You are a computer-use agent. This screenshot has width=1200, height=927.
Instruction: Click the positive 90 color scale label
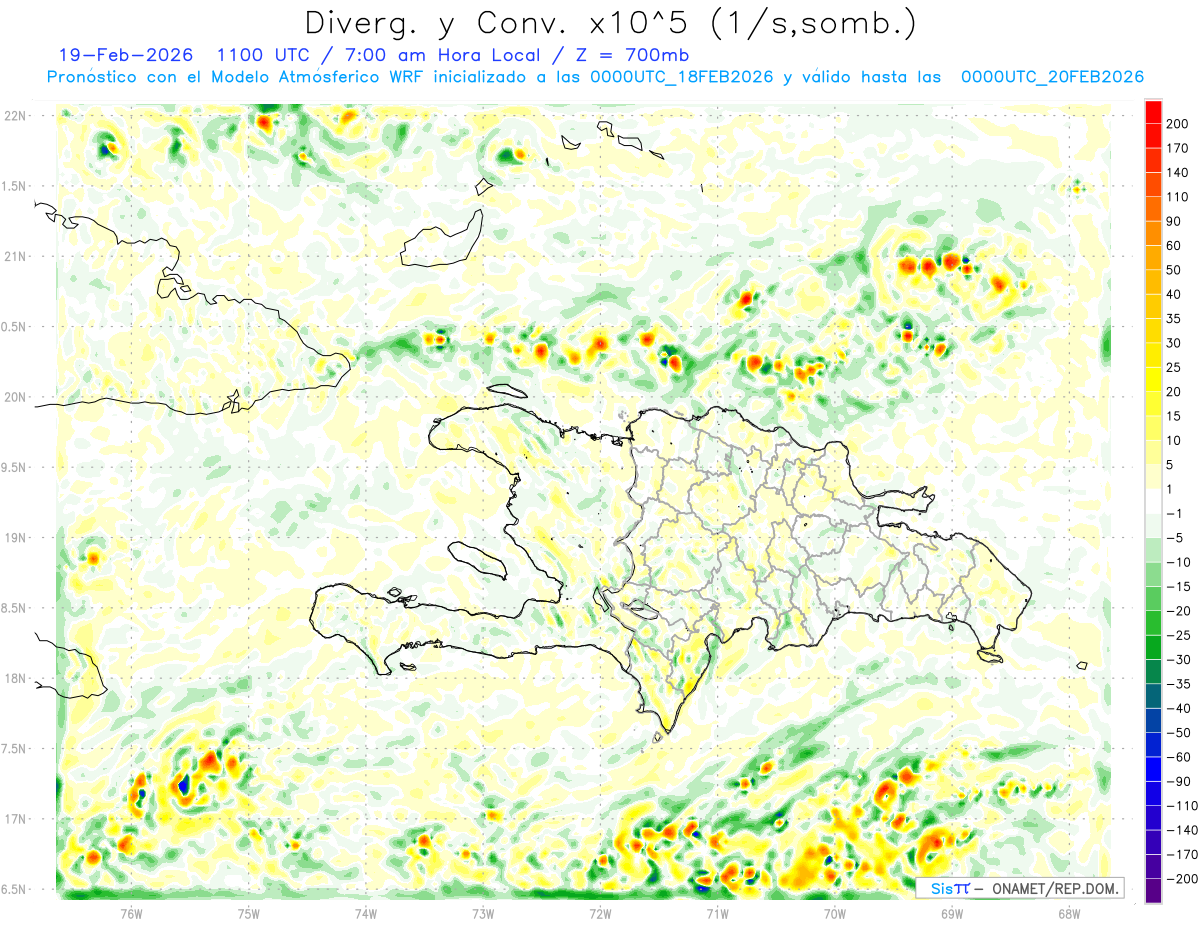(1174, 222)
